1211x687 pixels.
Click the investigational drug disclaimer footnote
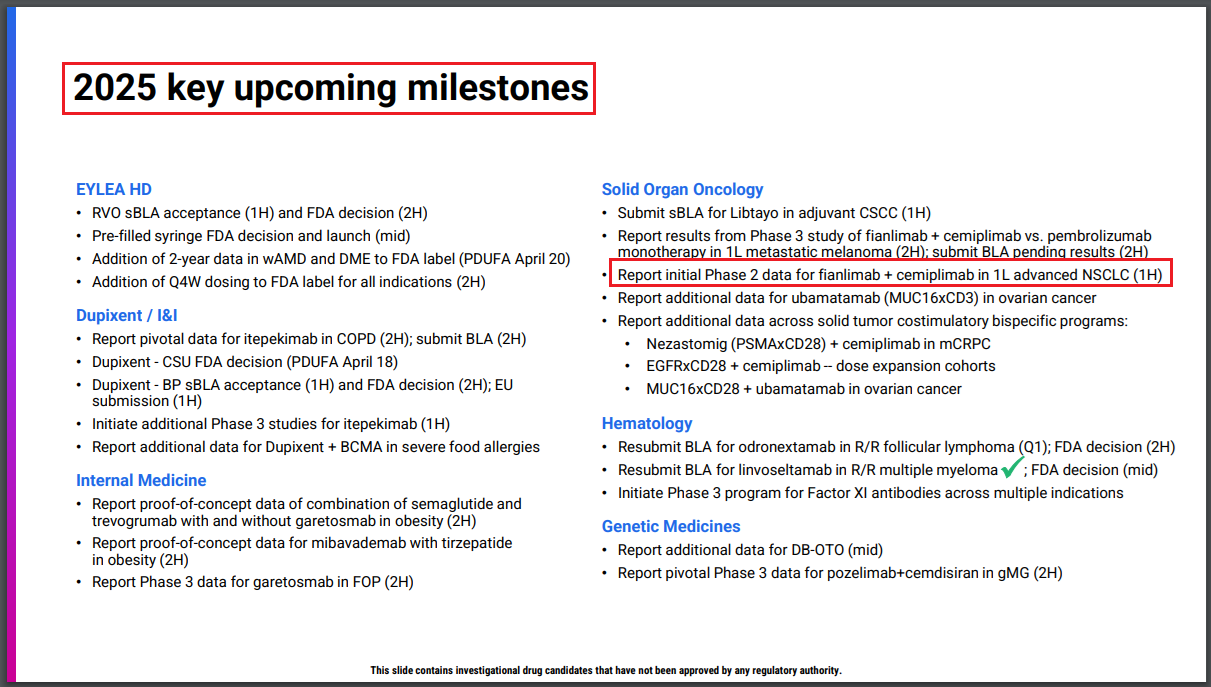click(x=606, y=670)
